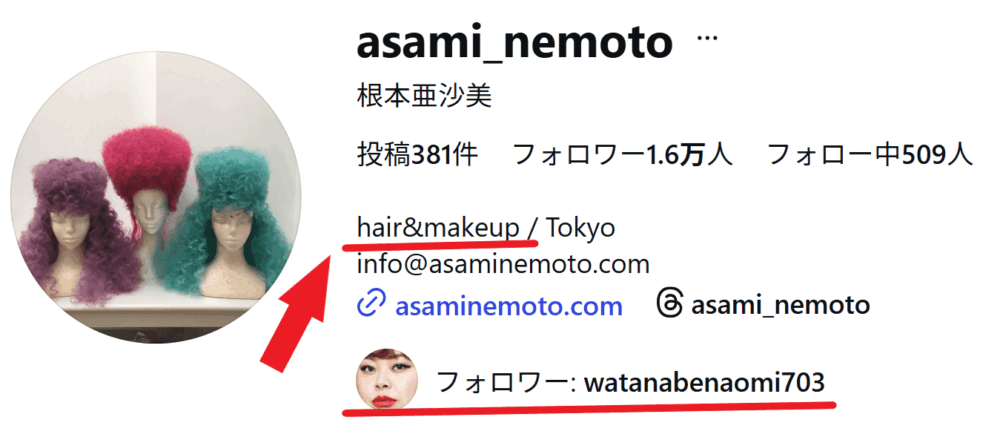
Task: Click the Threads logo icon
Action: 669,305
